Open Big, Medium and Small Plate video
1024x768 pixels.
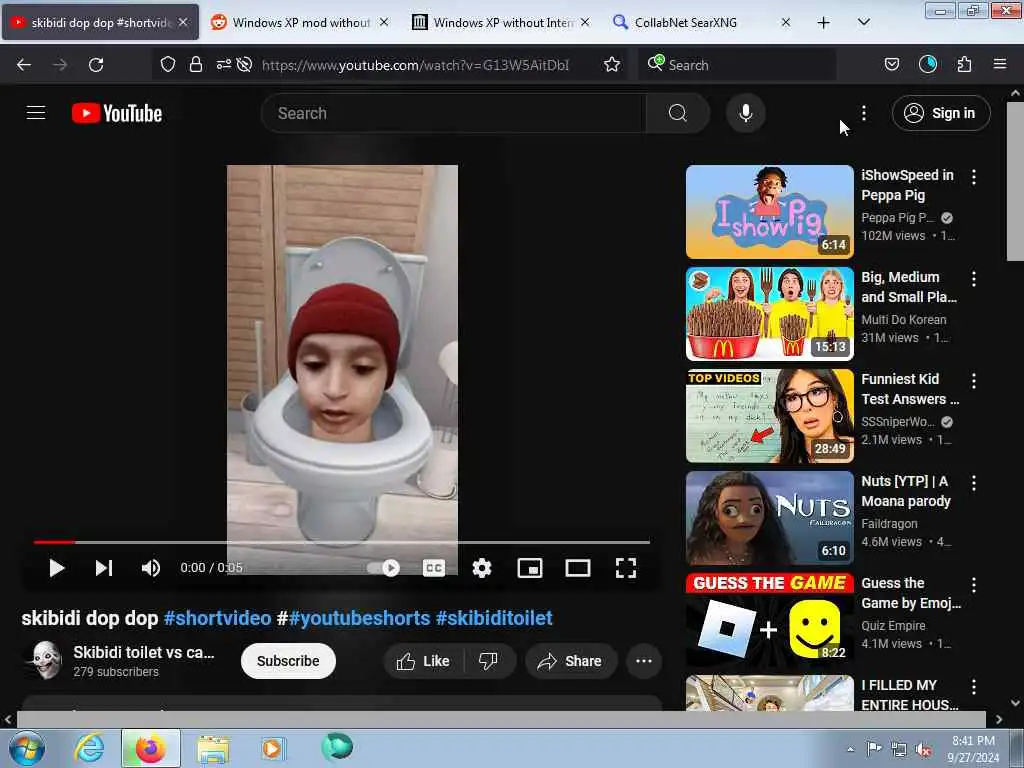point(769,313)
